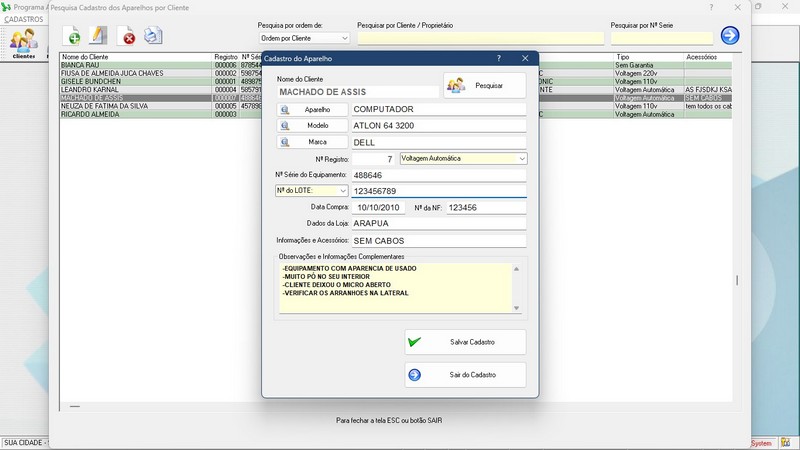800x450 pixels.
Task: Click the edit record notepad icon
Action: (98, 37)
